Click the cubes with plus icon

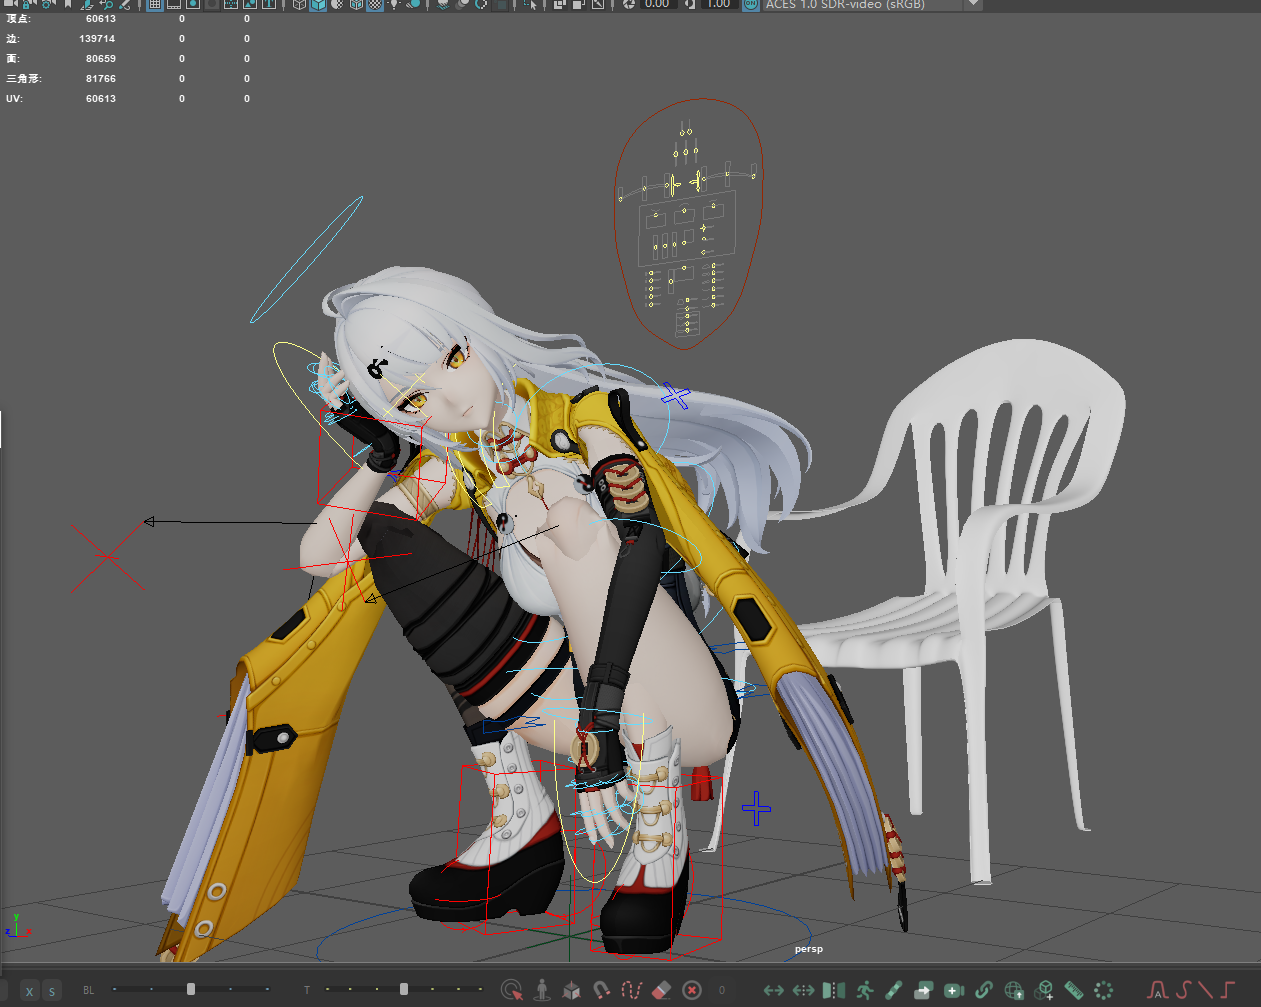coord(1044,990)
